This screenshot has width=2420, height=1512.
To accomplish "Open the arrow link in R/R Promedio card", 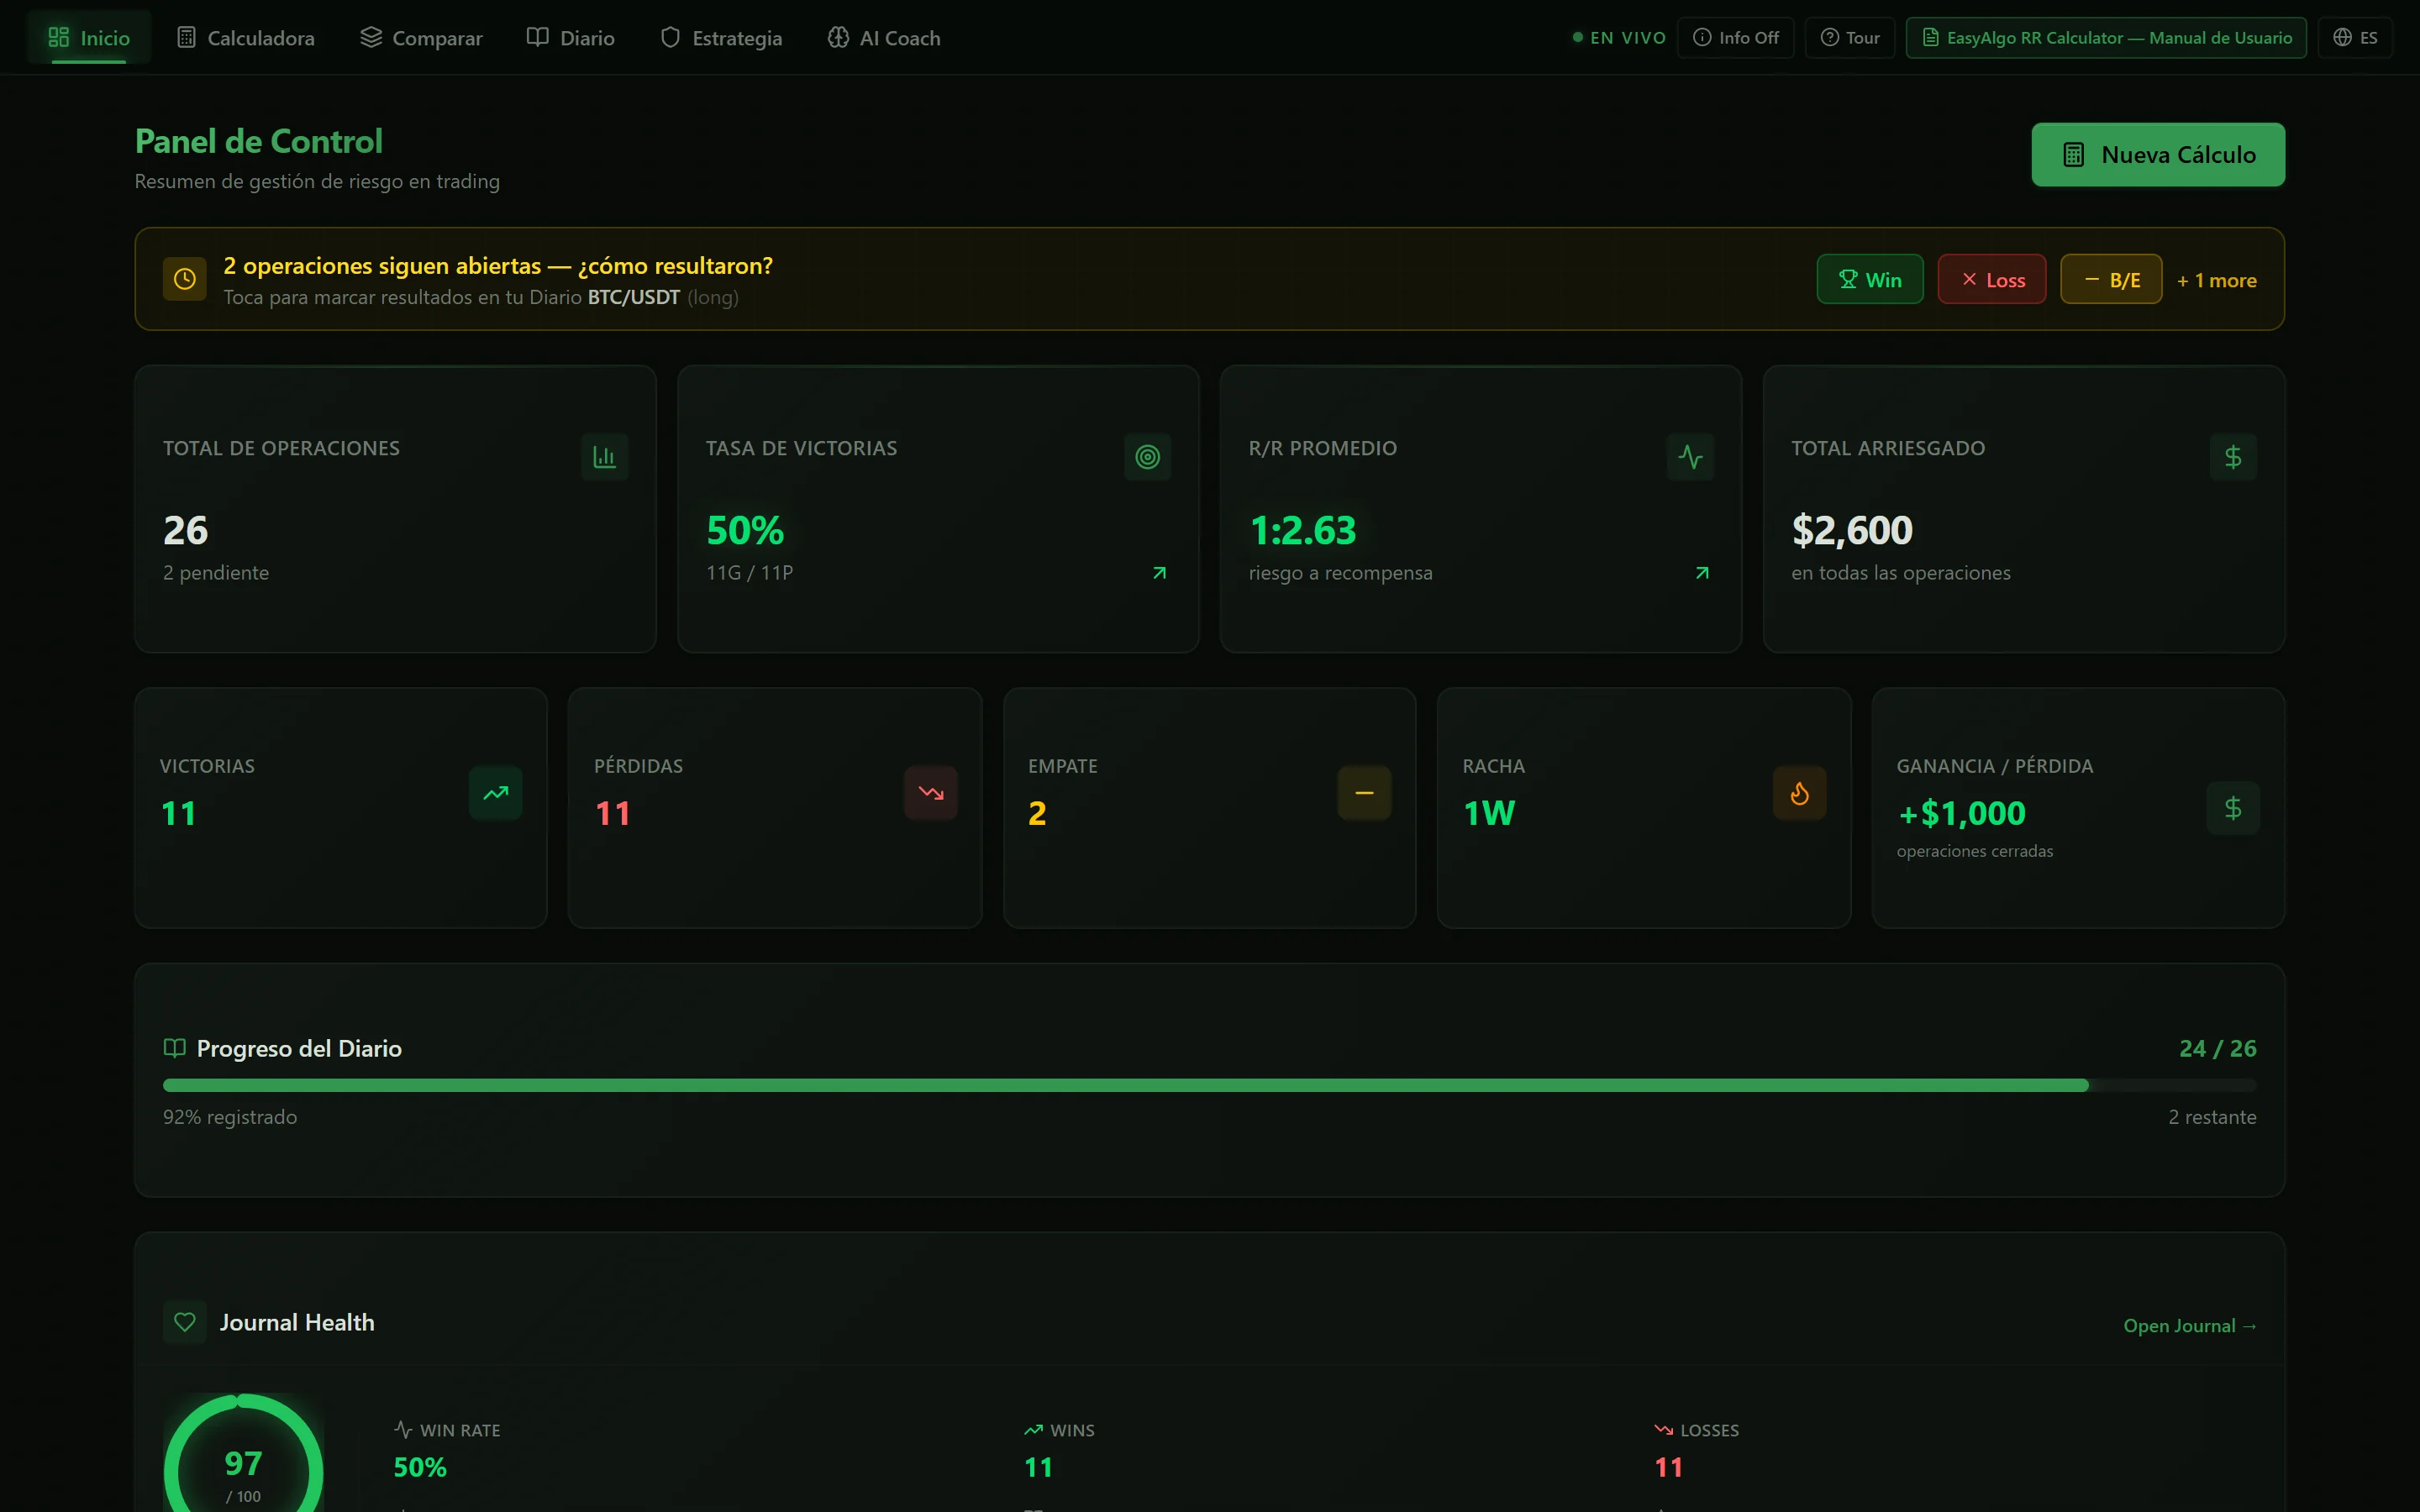I will 1702,573.
